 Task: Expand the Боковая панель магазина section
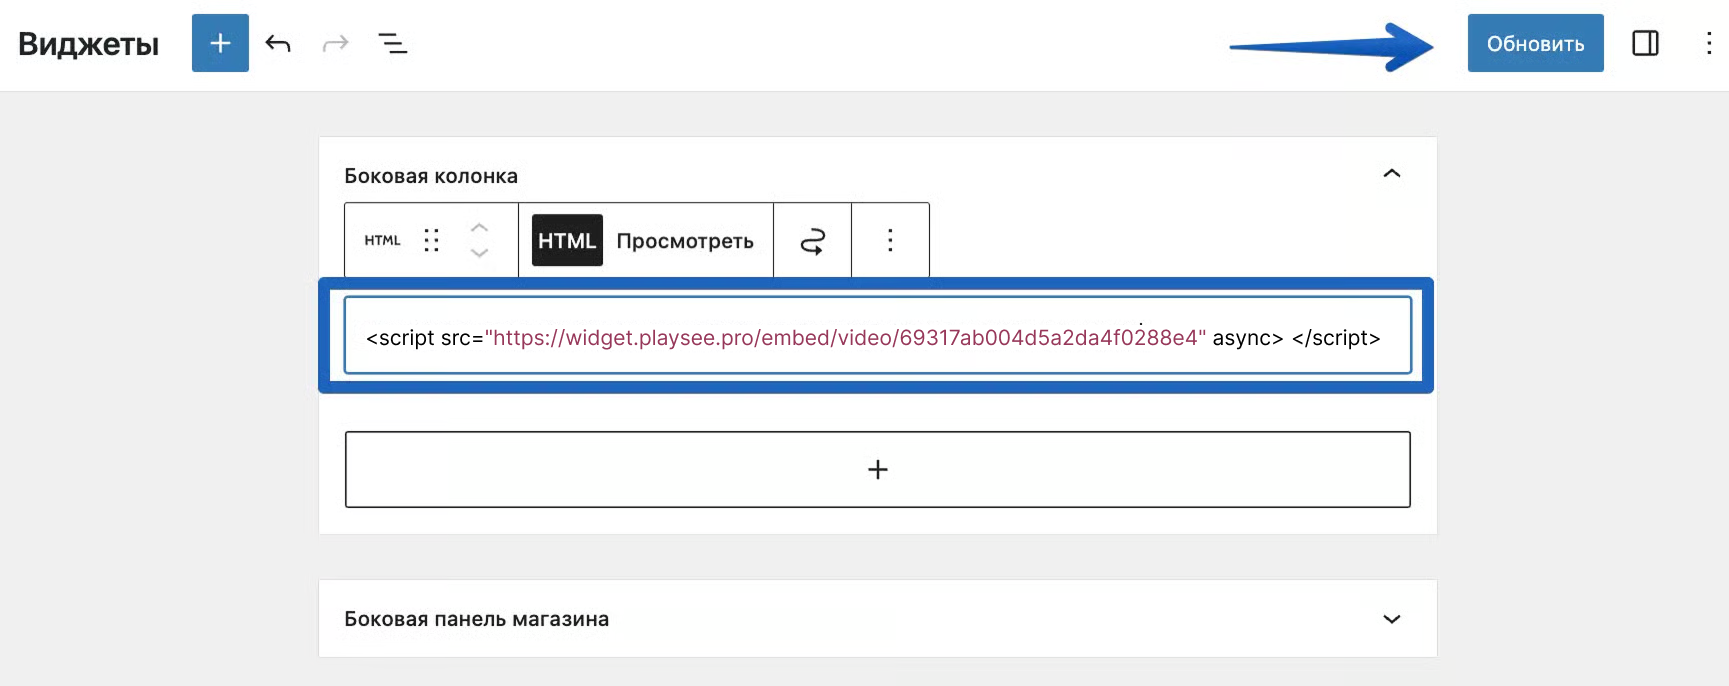[x=1391, y=619]
